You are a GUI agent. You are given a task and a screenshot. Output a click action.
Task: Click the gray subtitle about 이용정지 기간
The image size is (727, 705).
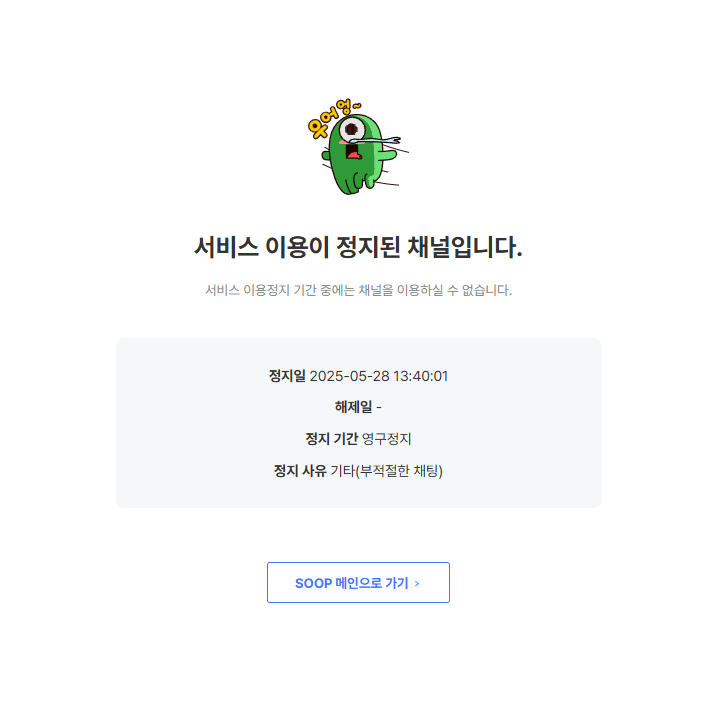pyautogui.click(x=358, y=290)
